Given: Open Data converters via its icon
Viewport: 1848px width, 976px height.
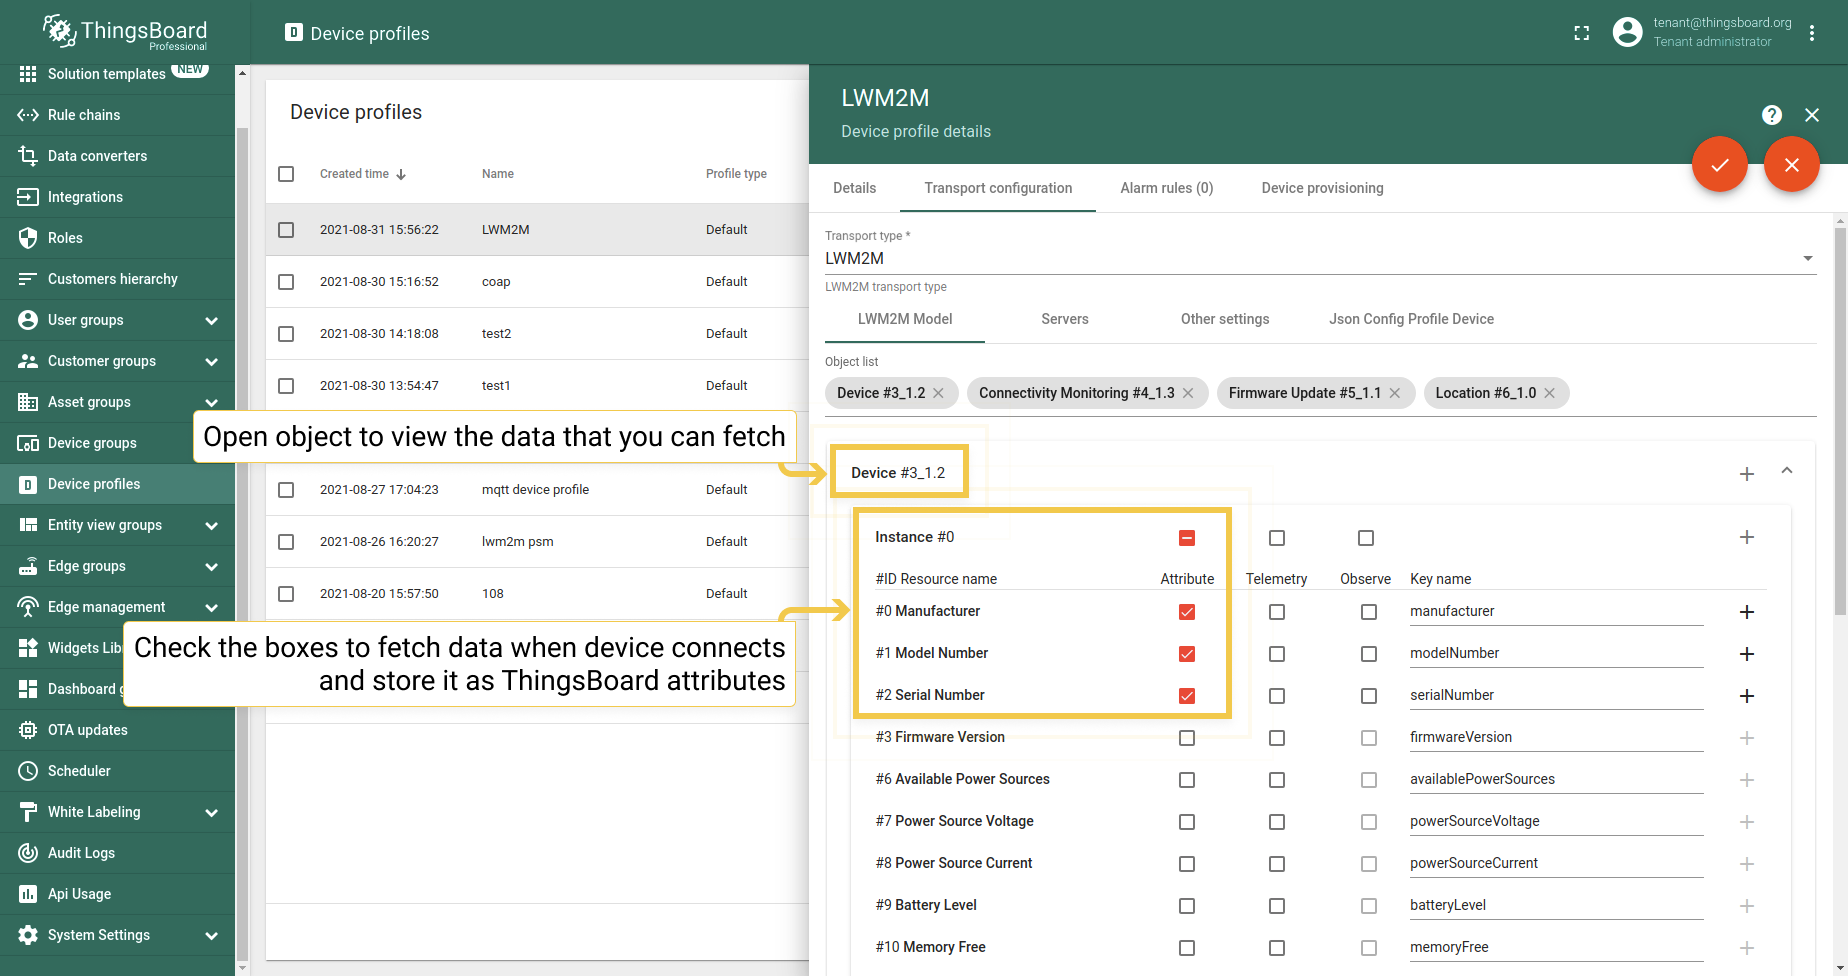Looking at the screenshot, I should [28, 156].
